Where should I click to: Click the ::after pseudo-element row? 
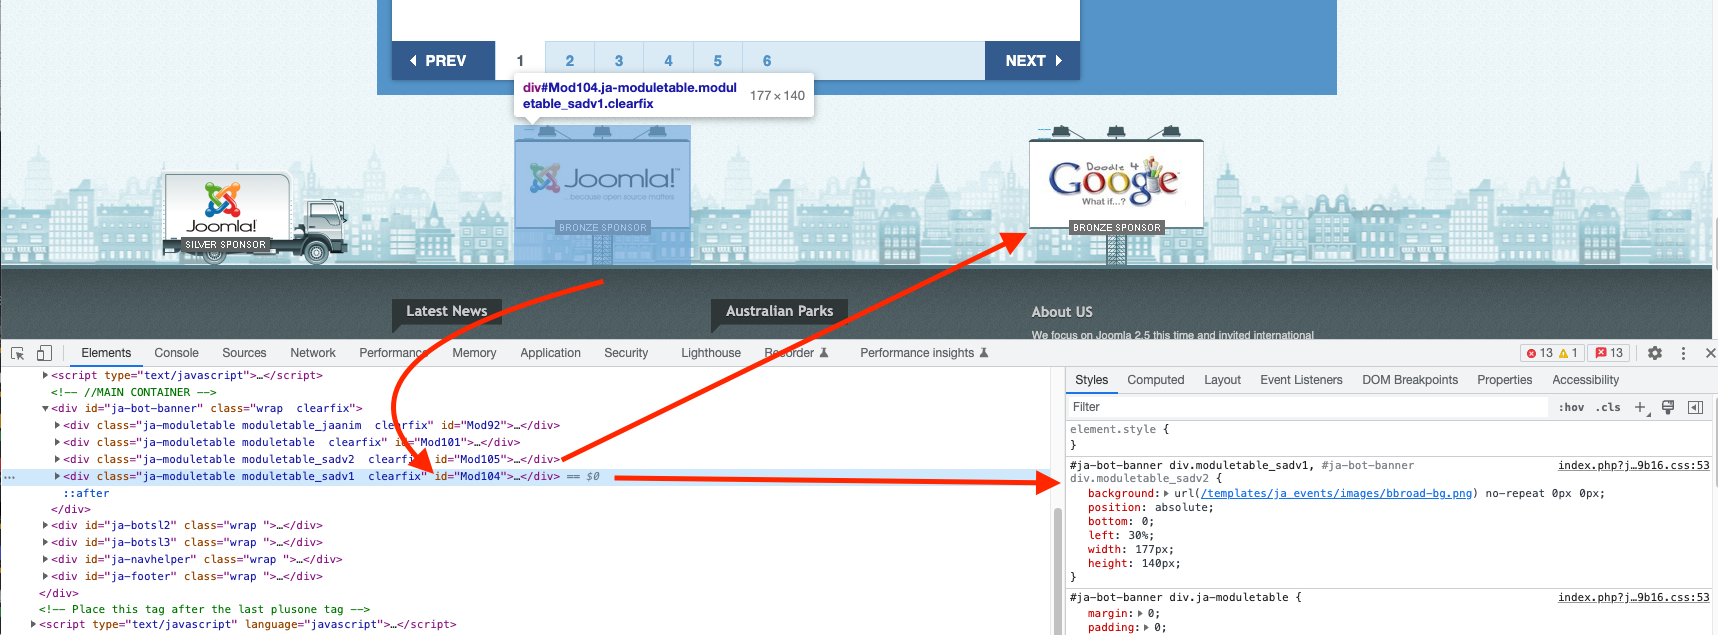pos(86,494)
